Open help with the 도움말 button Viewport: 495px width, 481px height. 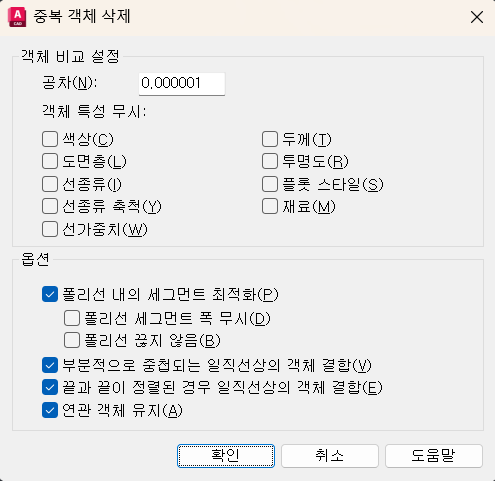[x=434, y=456]
